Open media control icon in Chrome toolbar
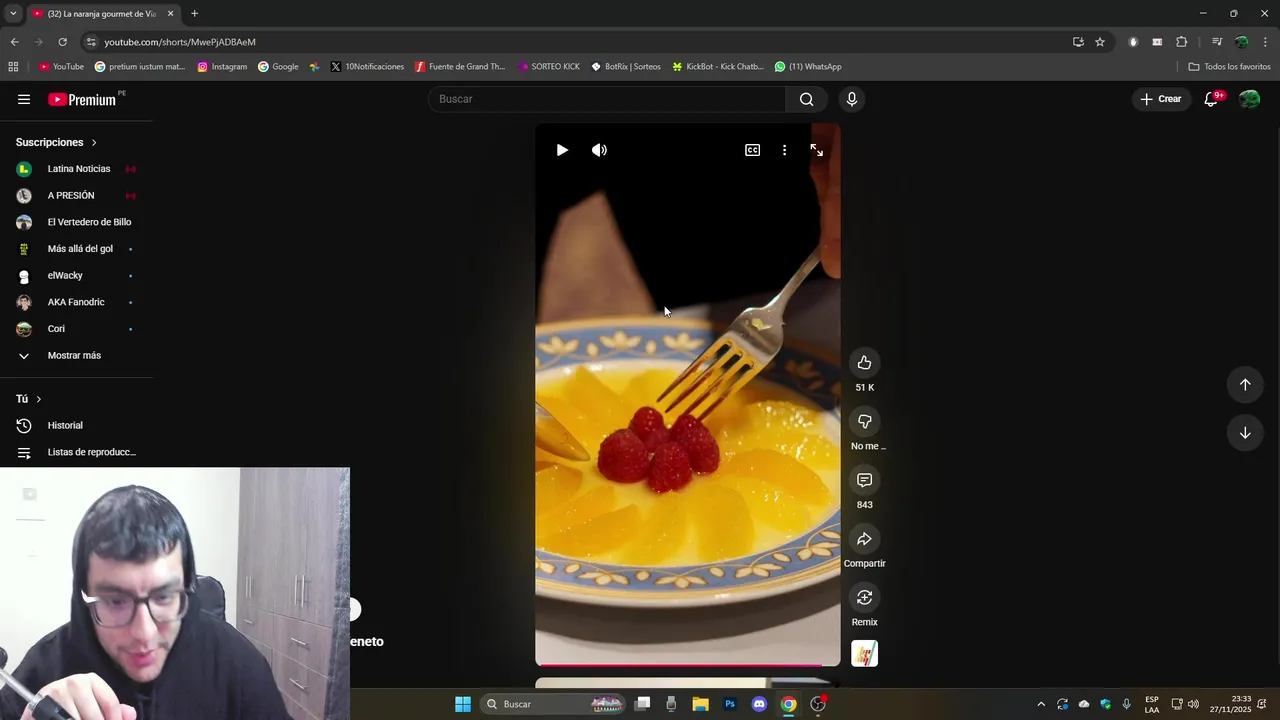 (1217, 42)
